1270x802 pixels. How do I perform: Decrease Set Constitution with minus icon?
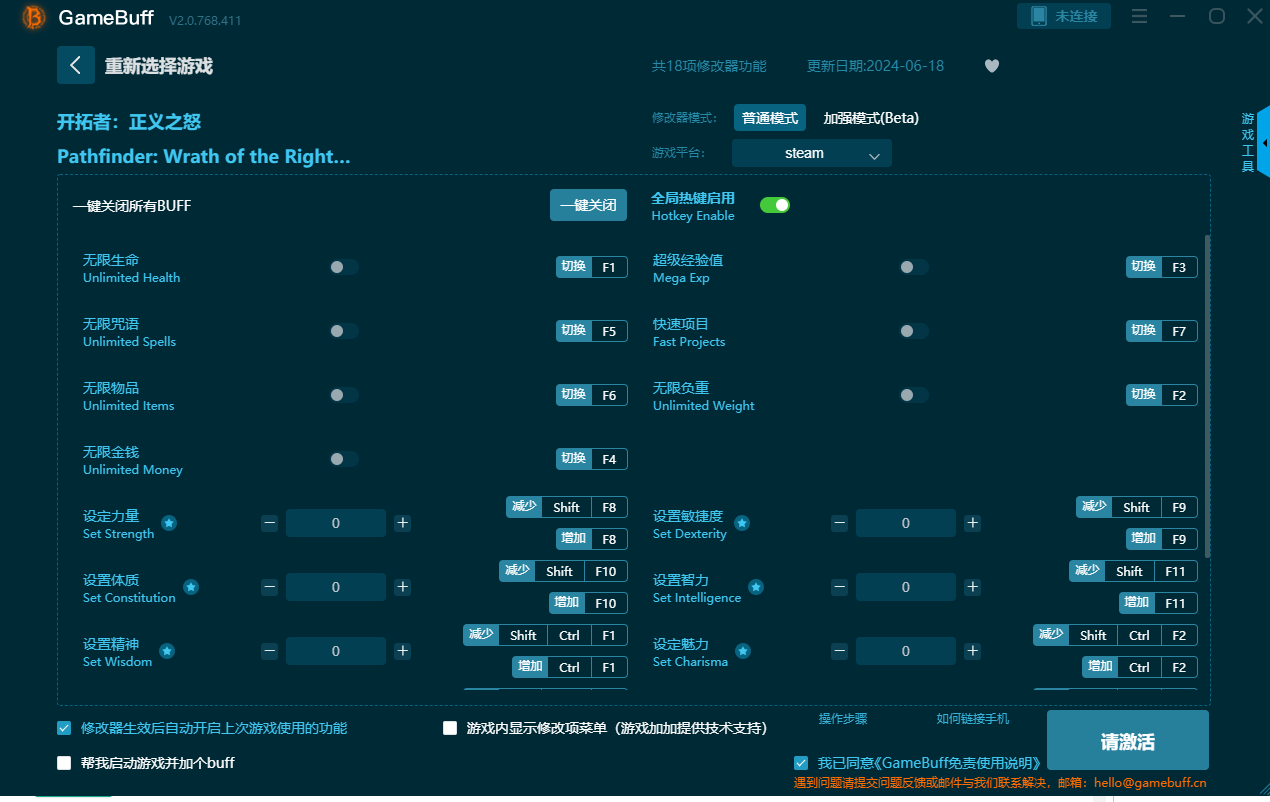pyautogui.click(x=270, y=587)
